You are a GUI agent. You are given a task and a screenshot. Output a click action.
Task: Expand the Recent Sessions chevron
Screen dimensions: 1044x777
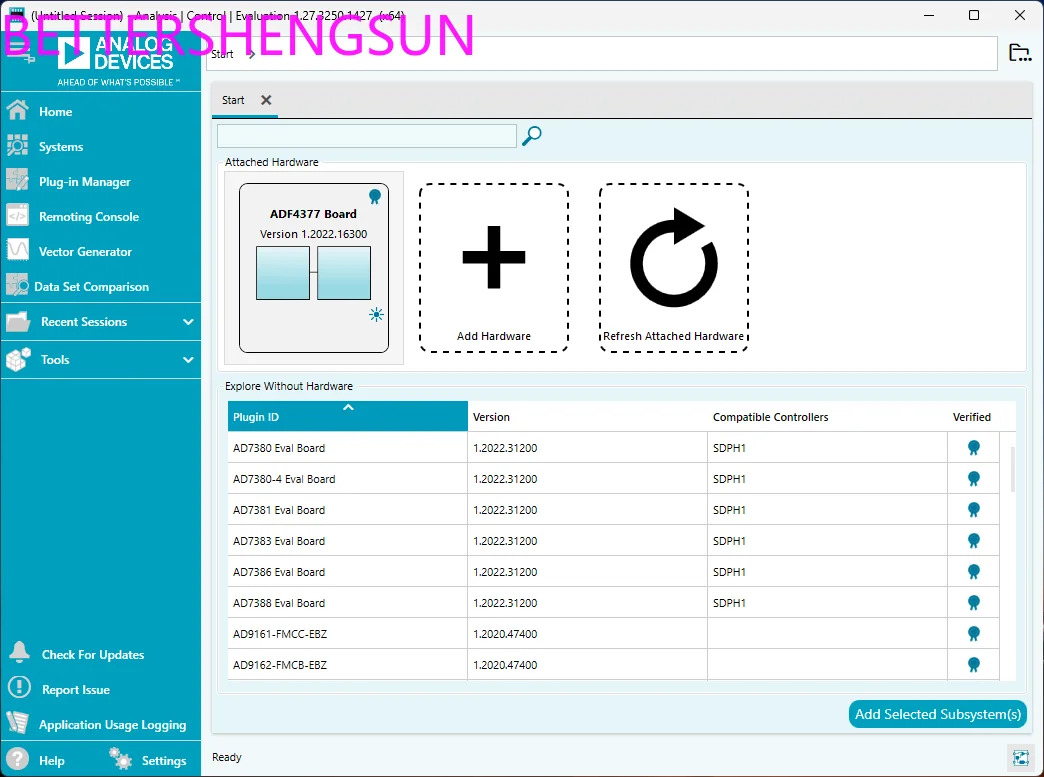click(x=188, y=322)
